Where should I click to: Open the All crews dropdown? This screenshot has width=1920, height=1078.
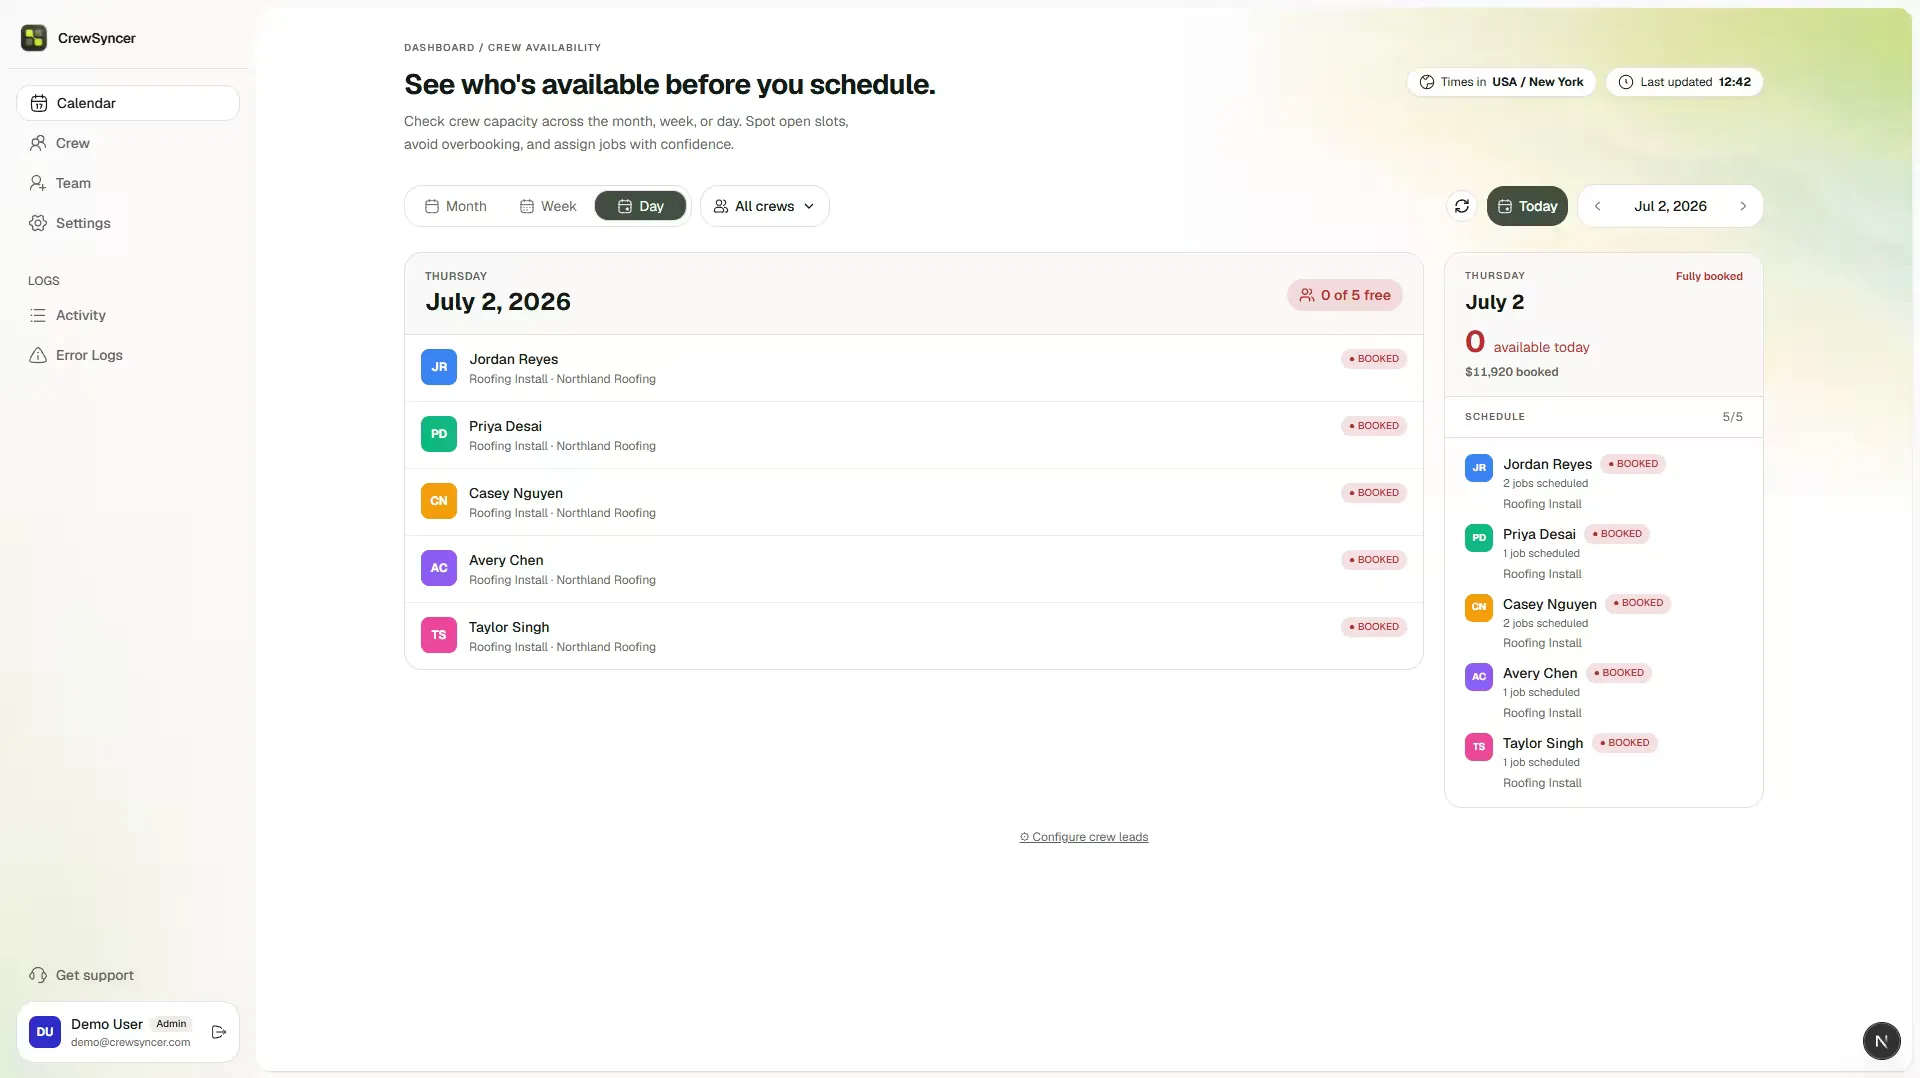click(765, 206)
